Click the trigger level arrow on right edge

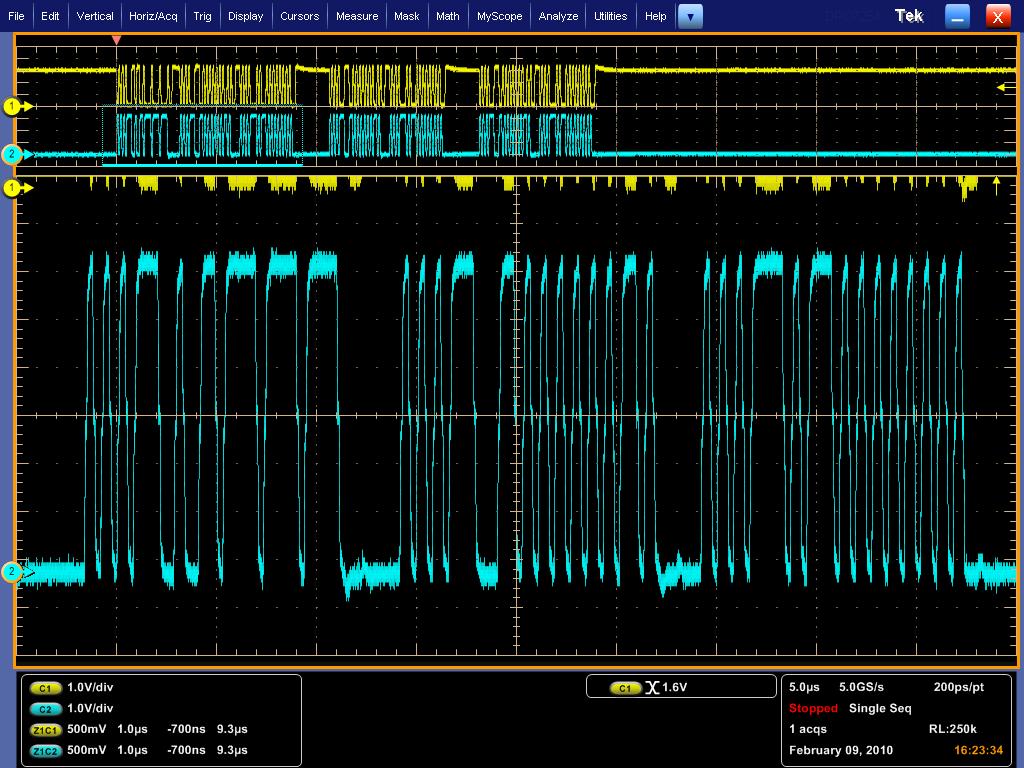point(1002,88)
